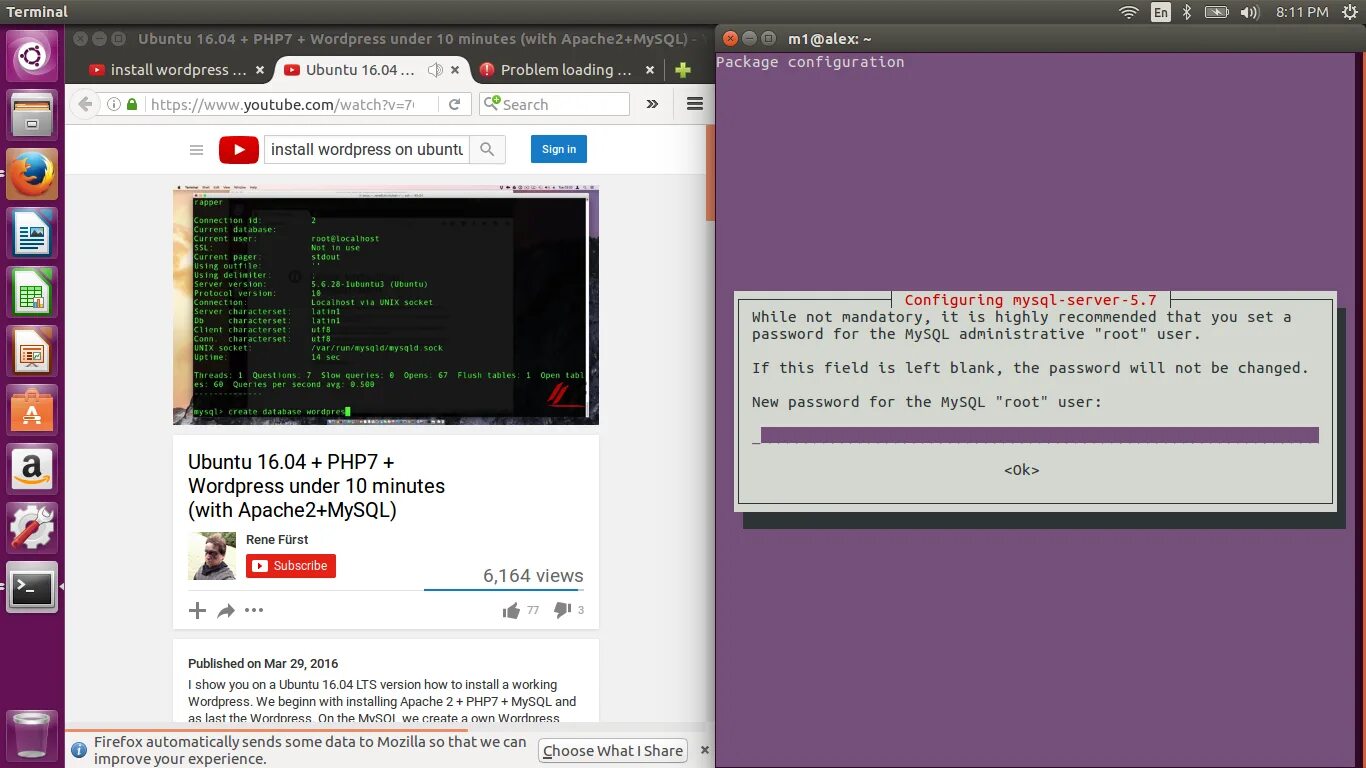Image resolution: width=1366 pixels, height=768 pixels.
Task: Click Firefox Search box
Action: 555,104
